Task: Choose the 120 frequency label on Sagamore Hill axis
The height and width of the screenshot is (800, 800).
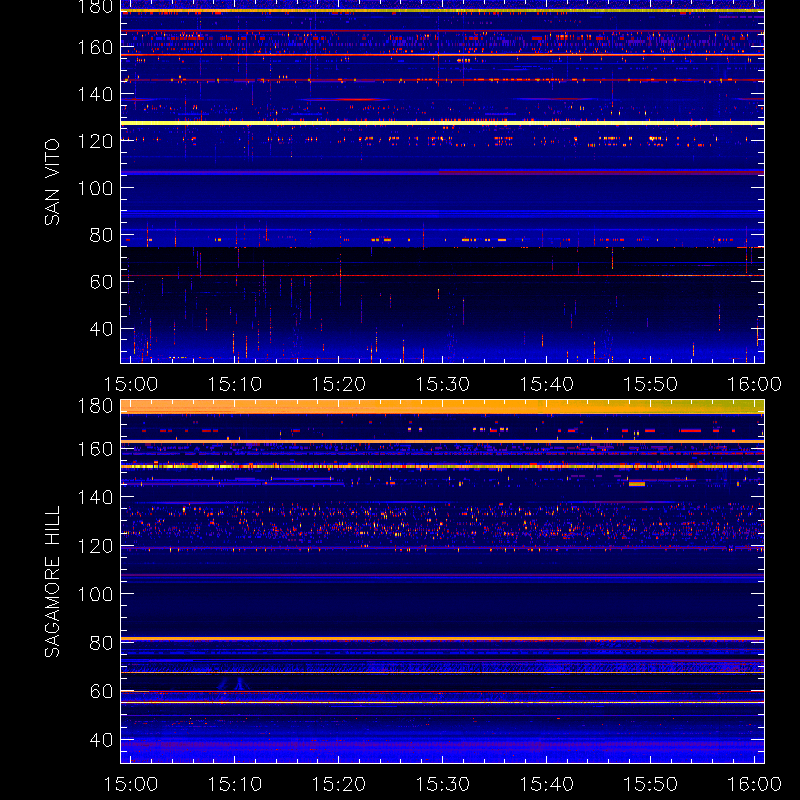Action: point(95,546)
